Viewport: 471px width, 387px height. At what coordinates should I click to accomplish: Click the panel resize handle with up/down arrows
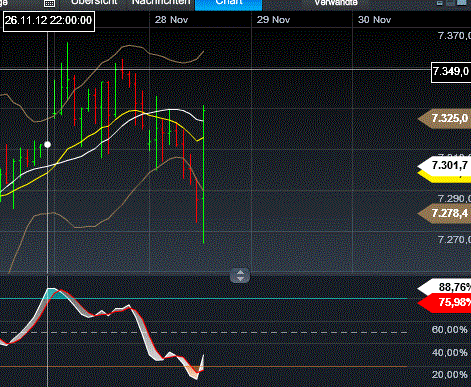tap(240, 276)
